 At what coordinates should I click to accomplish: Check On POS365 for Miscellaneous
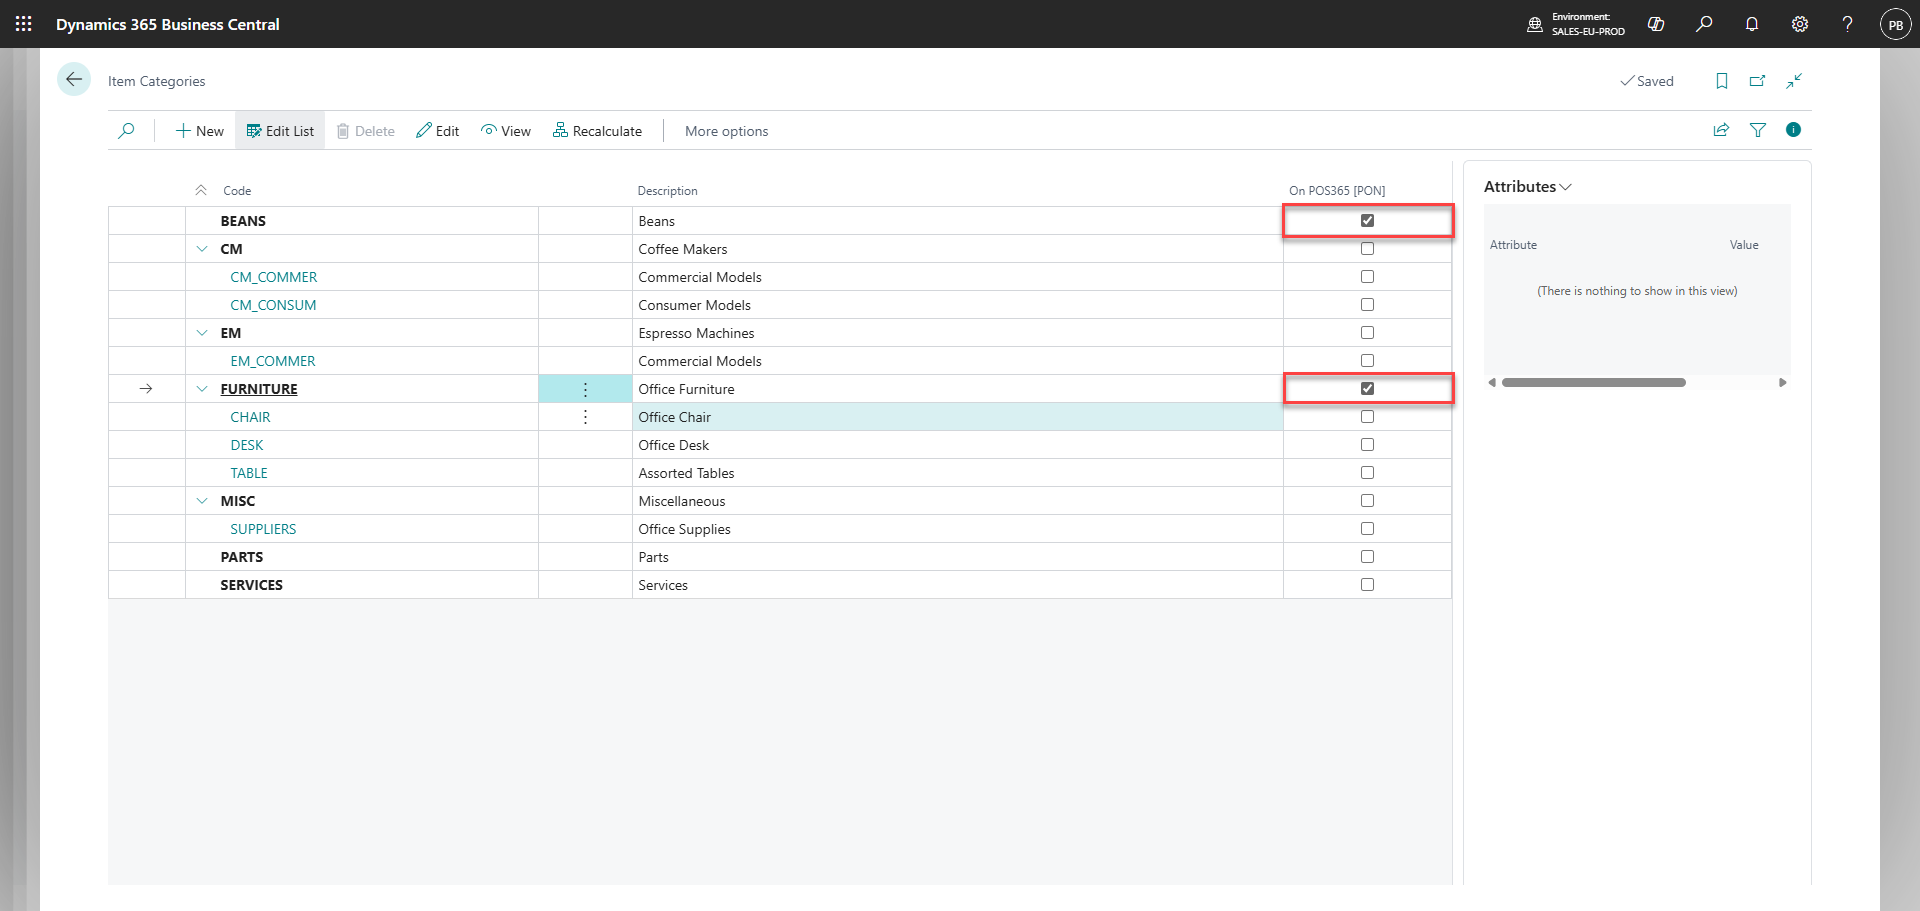[1367, 501]
